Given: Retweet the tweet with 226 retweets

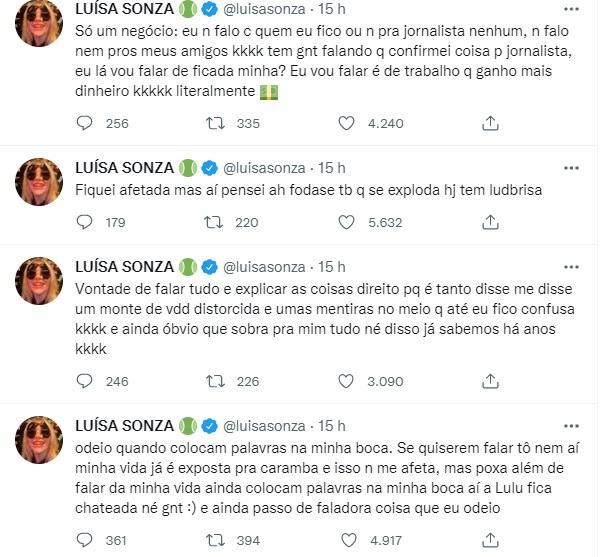Looking at the screenshot, I should pos(216,381).
